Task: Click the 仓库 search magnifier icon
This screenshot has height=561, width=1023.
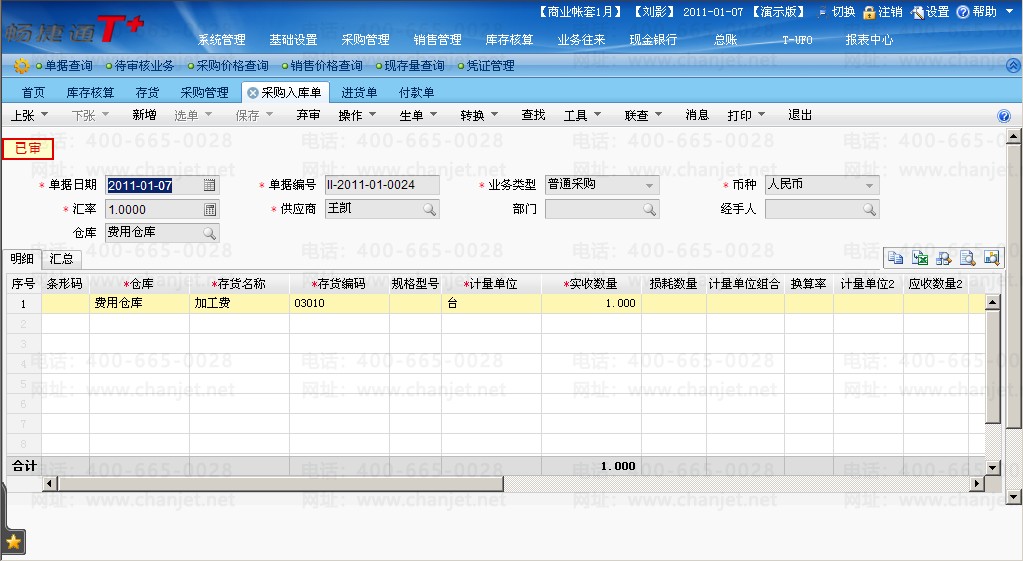Action: click(209, 233)
